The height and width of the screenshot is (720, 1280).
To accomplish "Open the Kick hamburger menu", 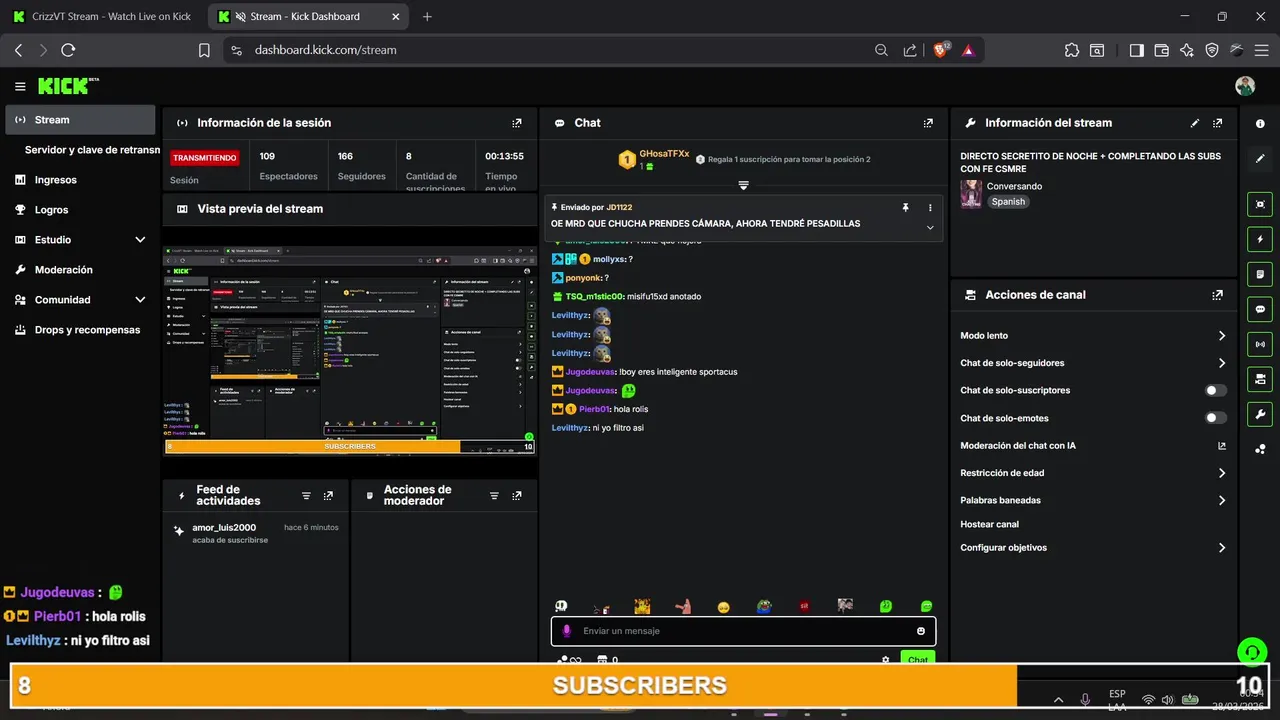I will coord(20,87).
